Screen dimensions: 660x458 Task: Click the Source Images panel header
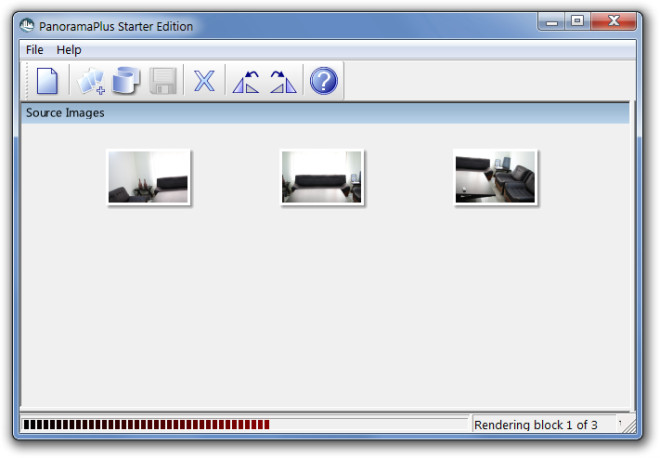[325, 113]
